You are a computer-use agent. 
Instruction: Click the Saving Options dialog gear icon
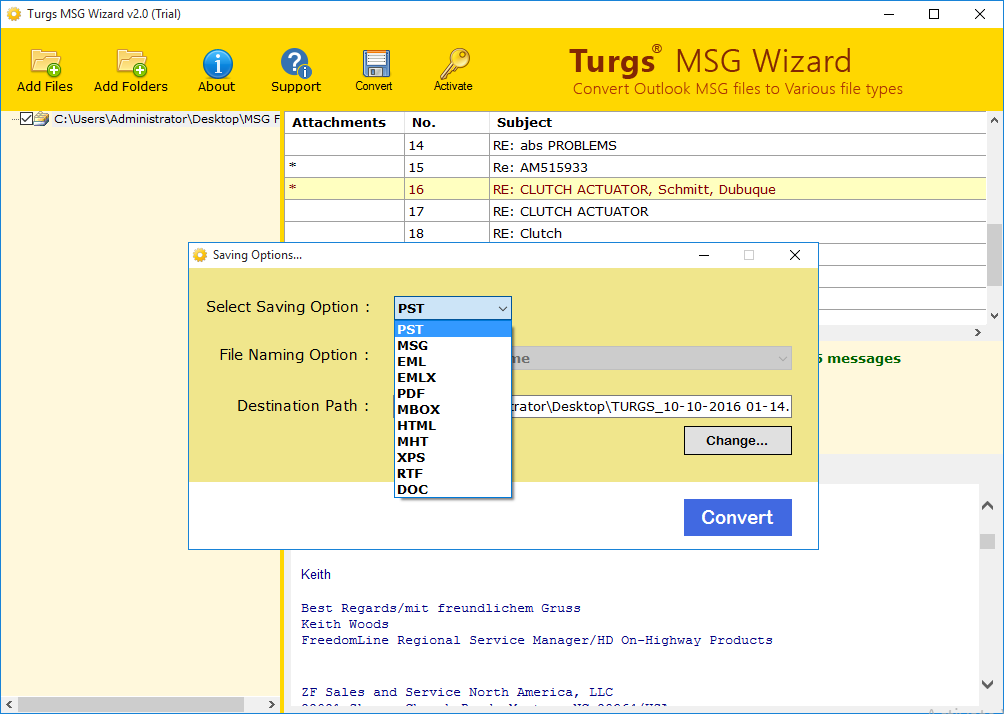200,255
